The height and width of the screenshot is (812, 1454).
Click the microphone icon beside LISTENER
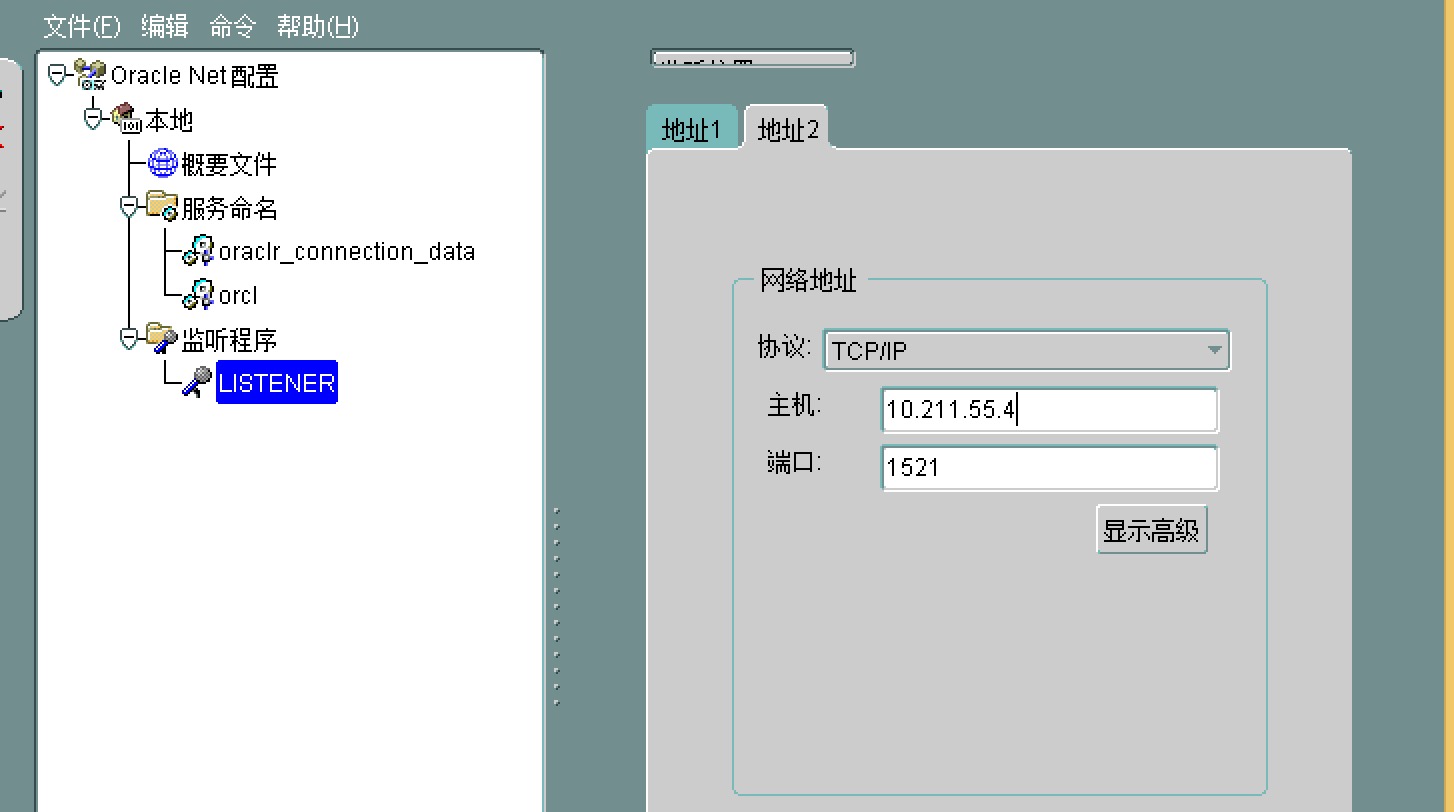click(x=197, y=382)
